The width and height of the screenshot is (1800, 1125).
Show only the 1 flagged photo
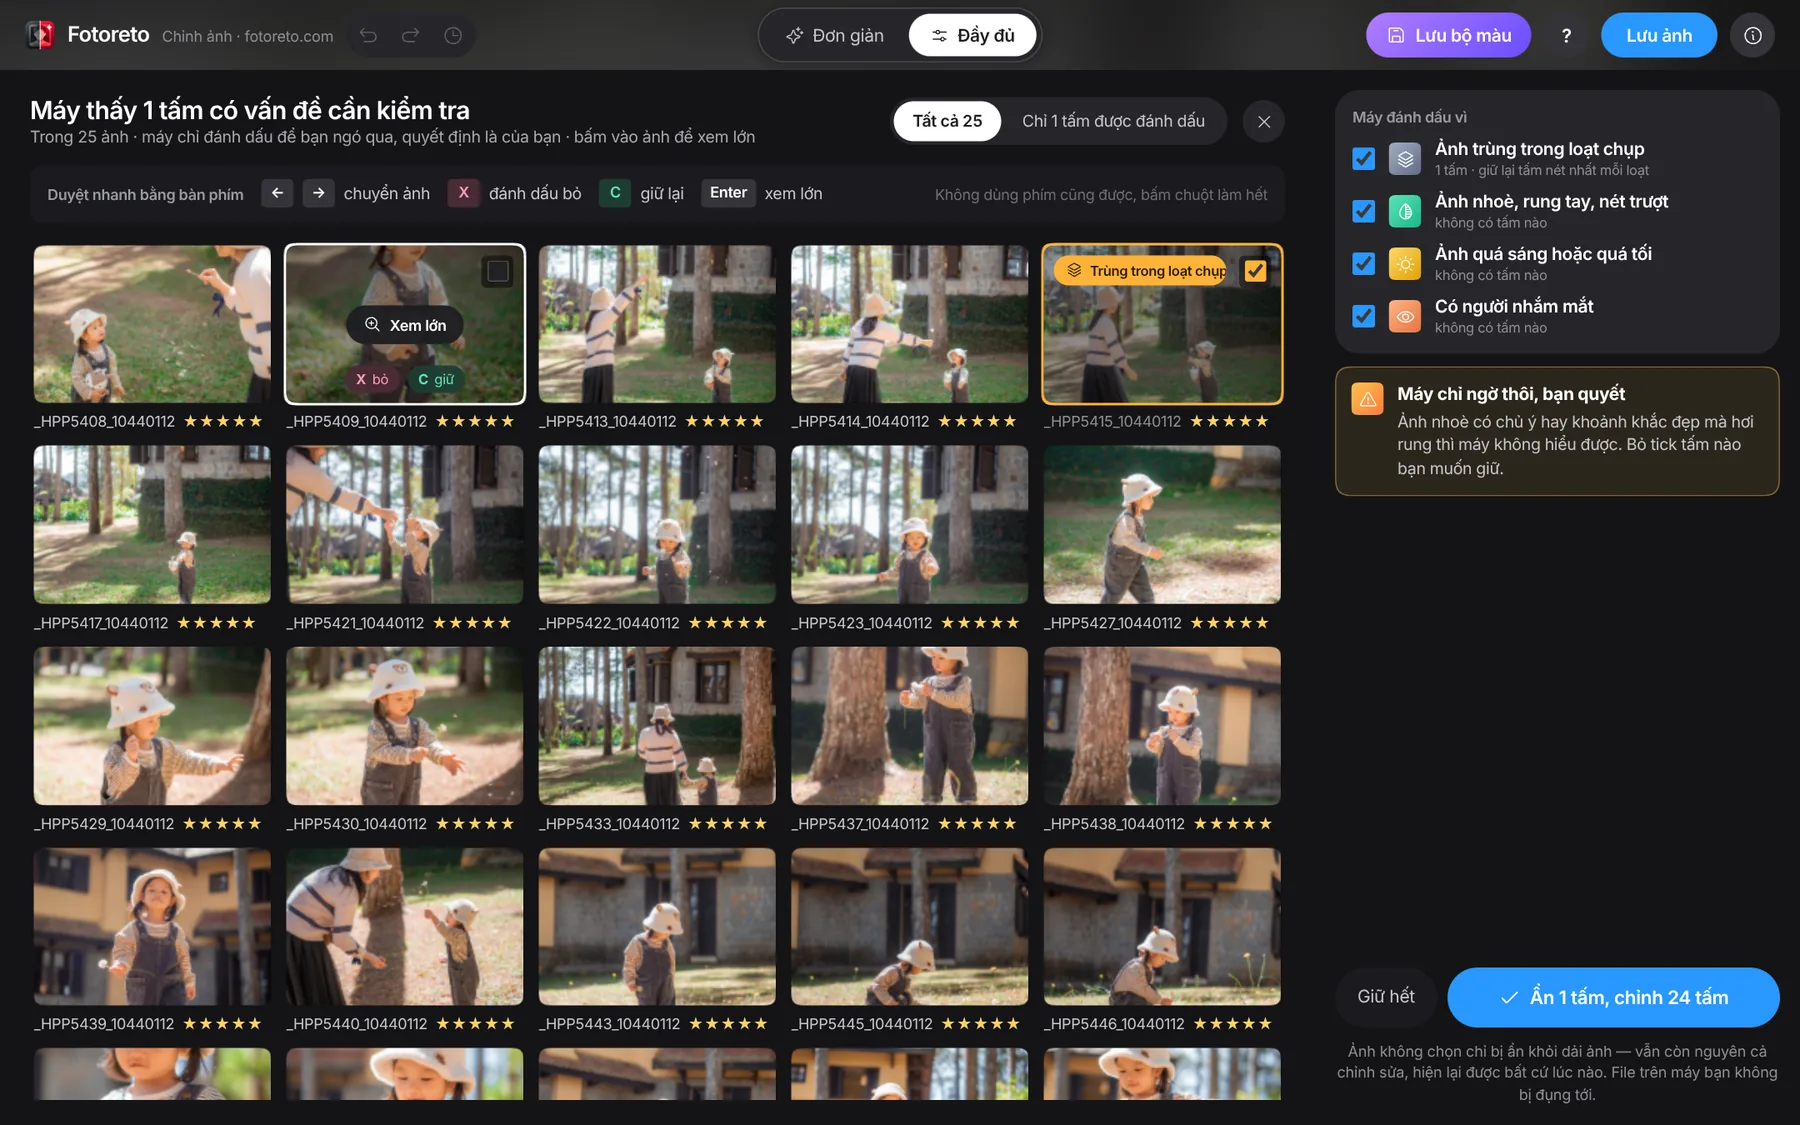[1113, 121]
